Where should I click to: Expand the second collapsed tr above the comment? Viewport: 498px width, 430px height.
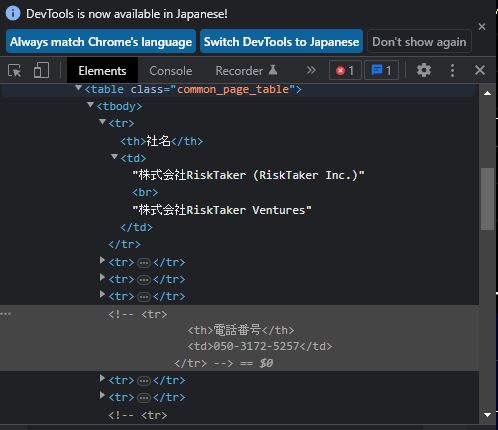click(103, 278)
